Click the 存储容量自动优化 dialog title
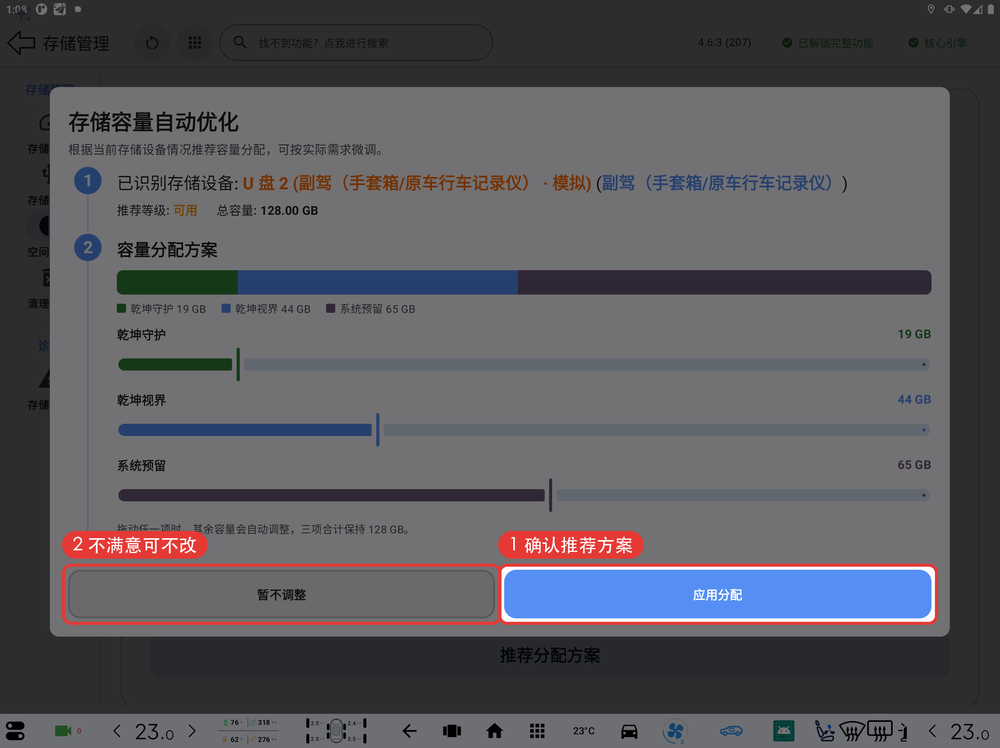 click(x=153, y=122)
